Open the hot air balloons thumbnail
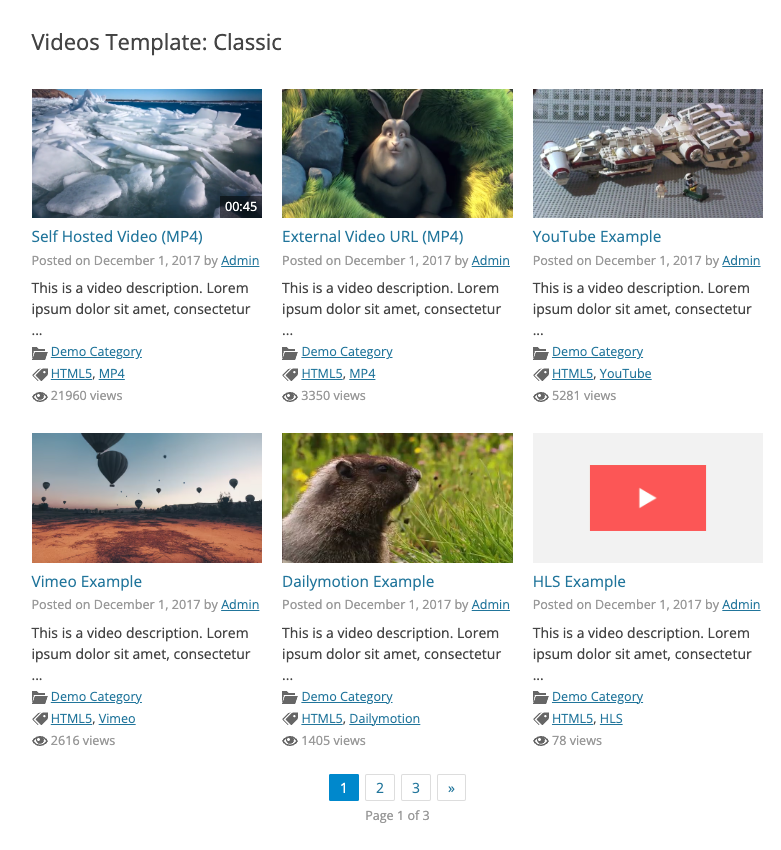 [x=147, y=498]
